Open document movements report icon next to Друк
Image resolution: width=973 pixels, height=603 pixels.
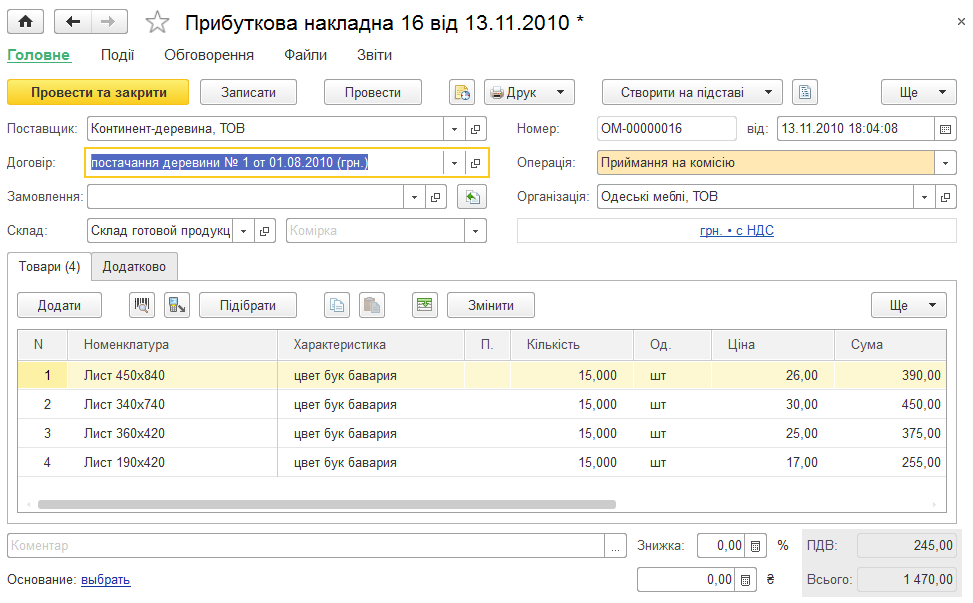tap(462, 92)
